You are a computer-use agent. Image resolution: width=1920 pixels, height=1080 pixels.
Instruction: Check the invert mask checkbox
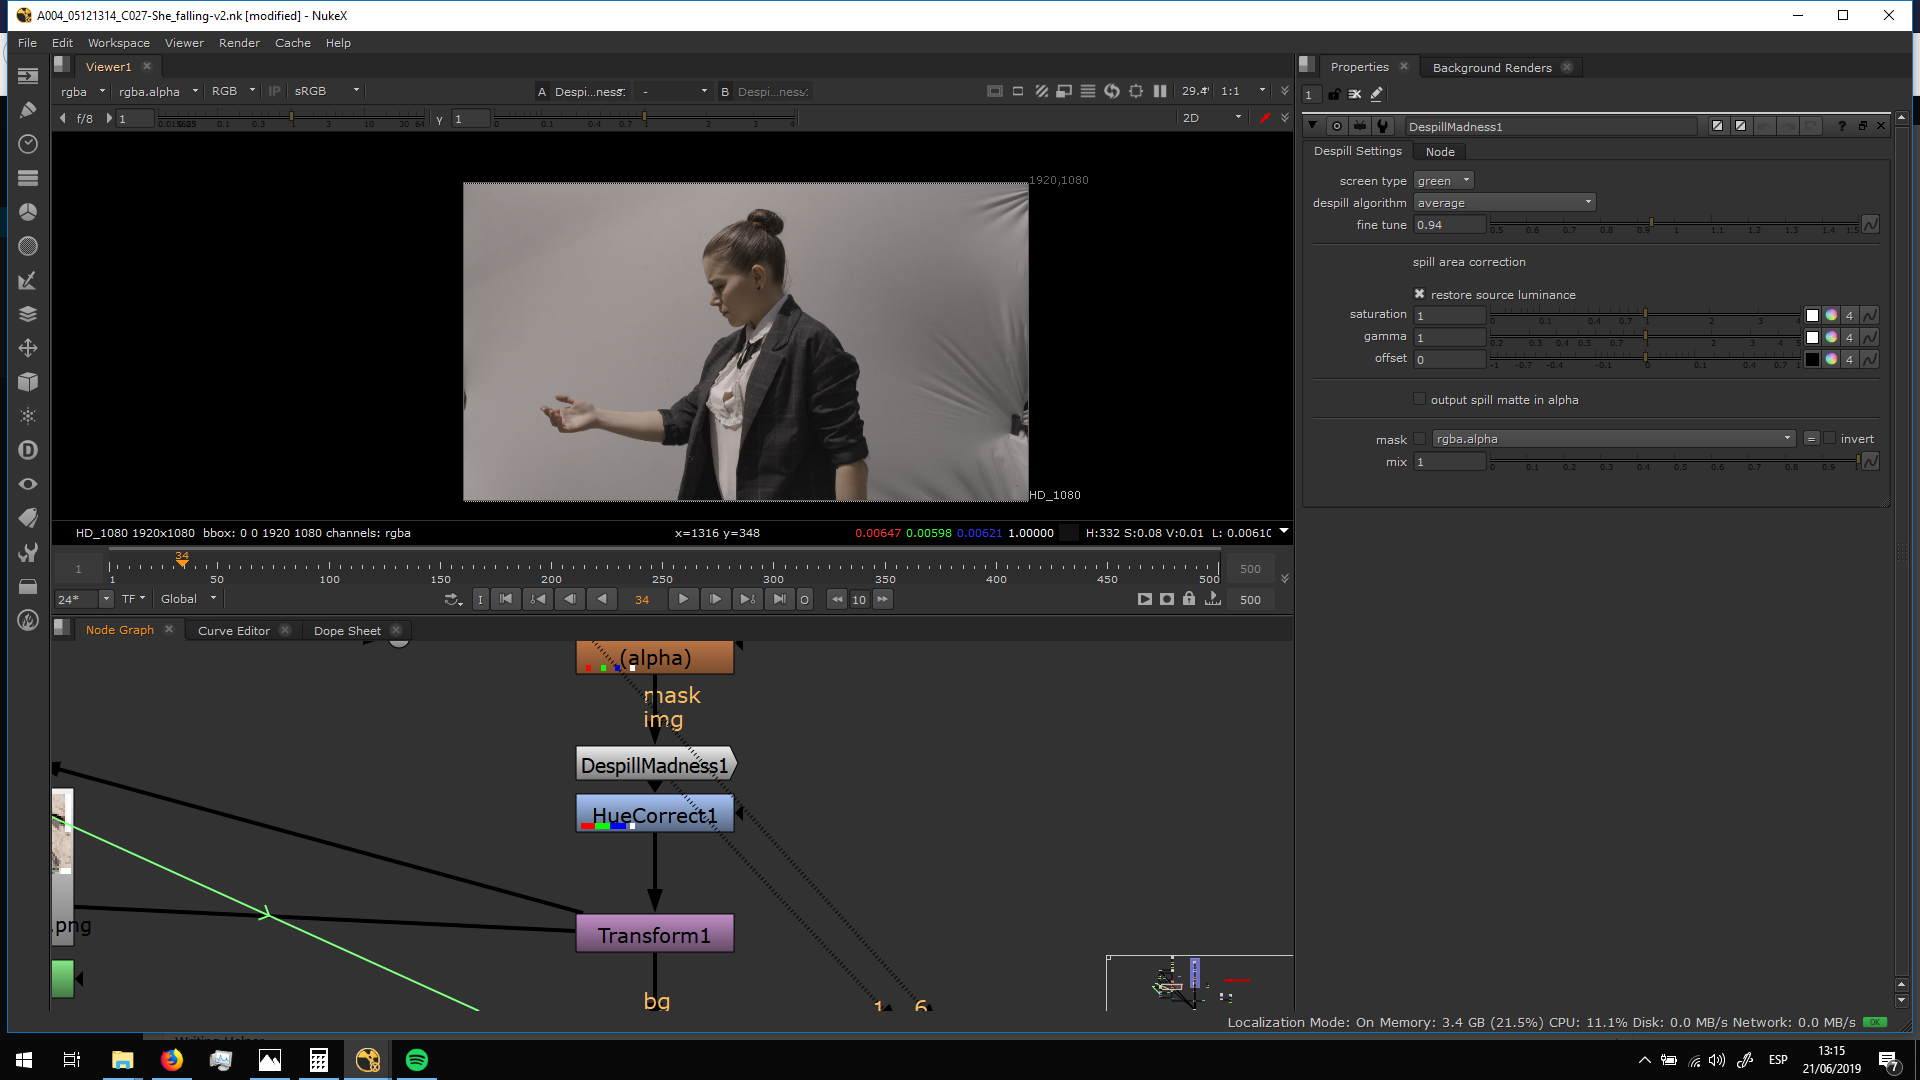click(x=1830, y=438)
